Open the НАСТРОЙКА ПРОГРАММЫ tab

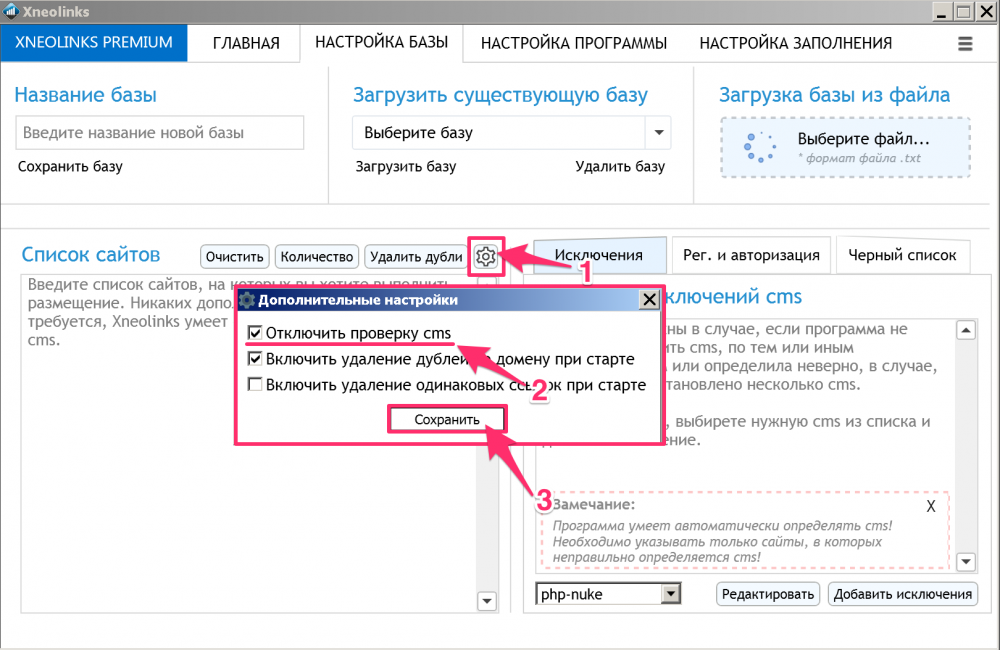point(574,43)
